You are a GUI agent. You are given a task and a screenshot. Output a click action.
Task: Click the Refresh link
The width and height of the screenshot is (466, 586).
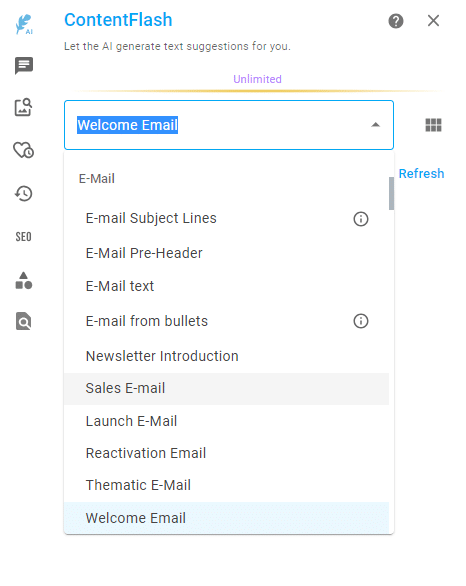pos(421,173)
